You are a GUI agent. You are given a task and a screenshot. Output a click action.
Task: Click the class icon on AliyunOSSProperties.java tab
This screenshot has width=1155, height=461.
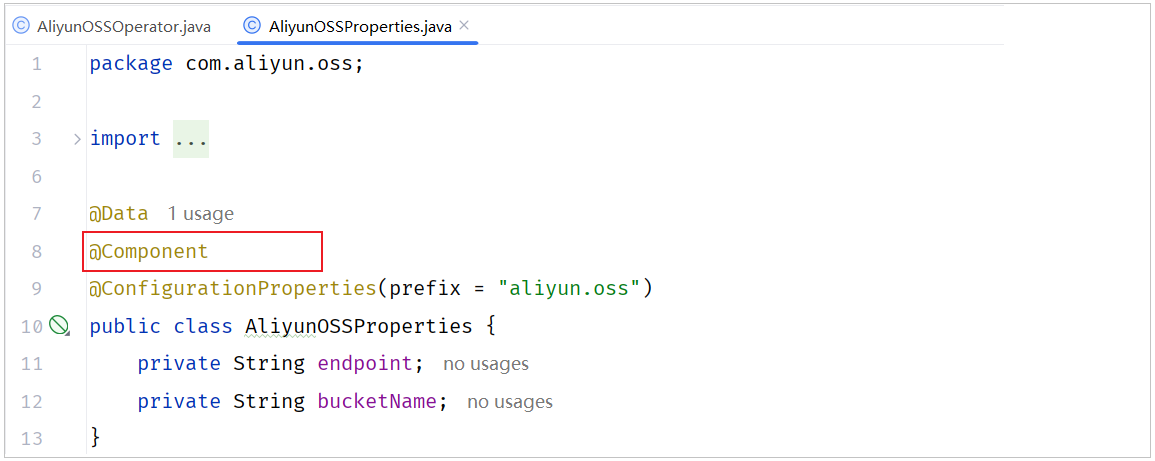click(x=252, y=27)
